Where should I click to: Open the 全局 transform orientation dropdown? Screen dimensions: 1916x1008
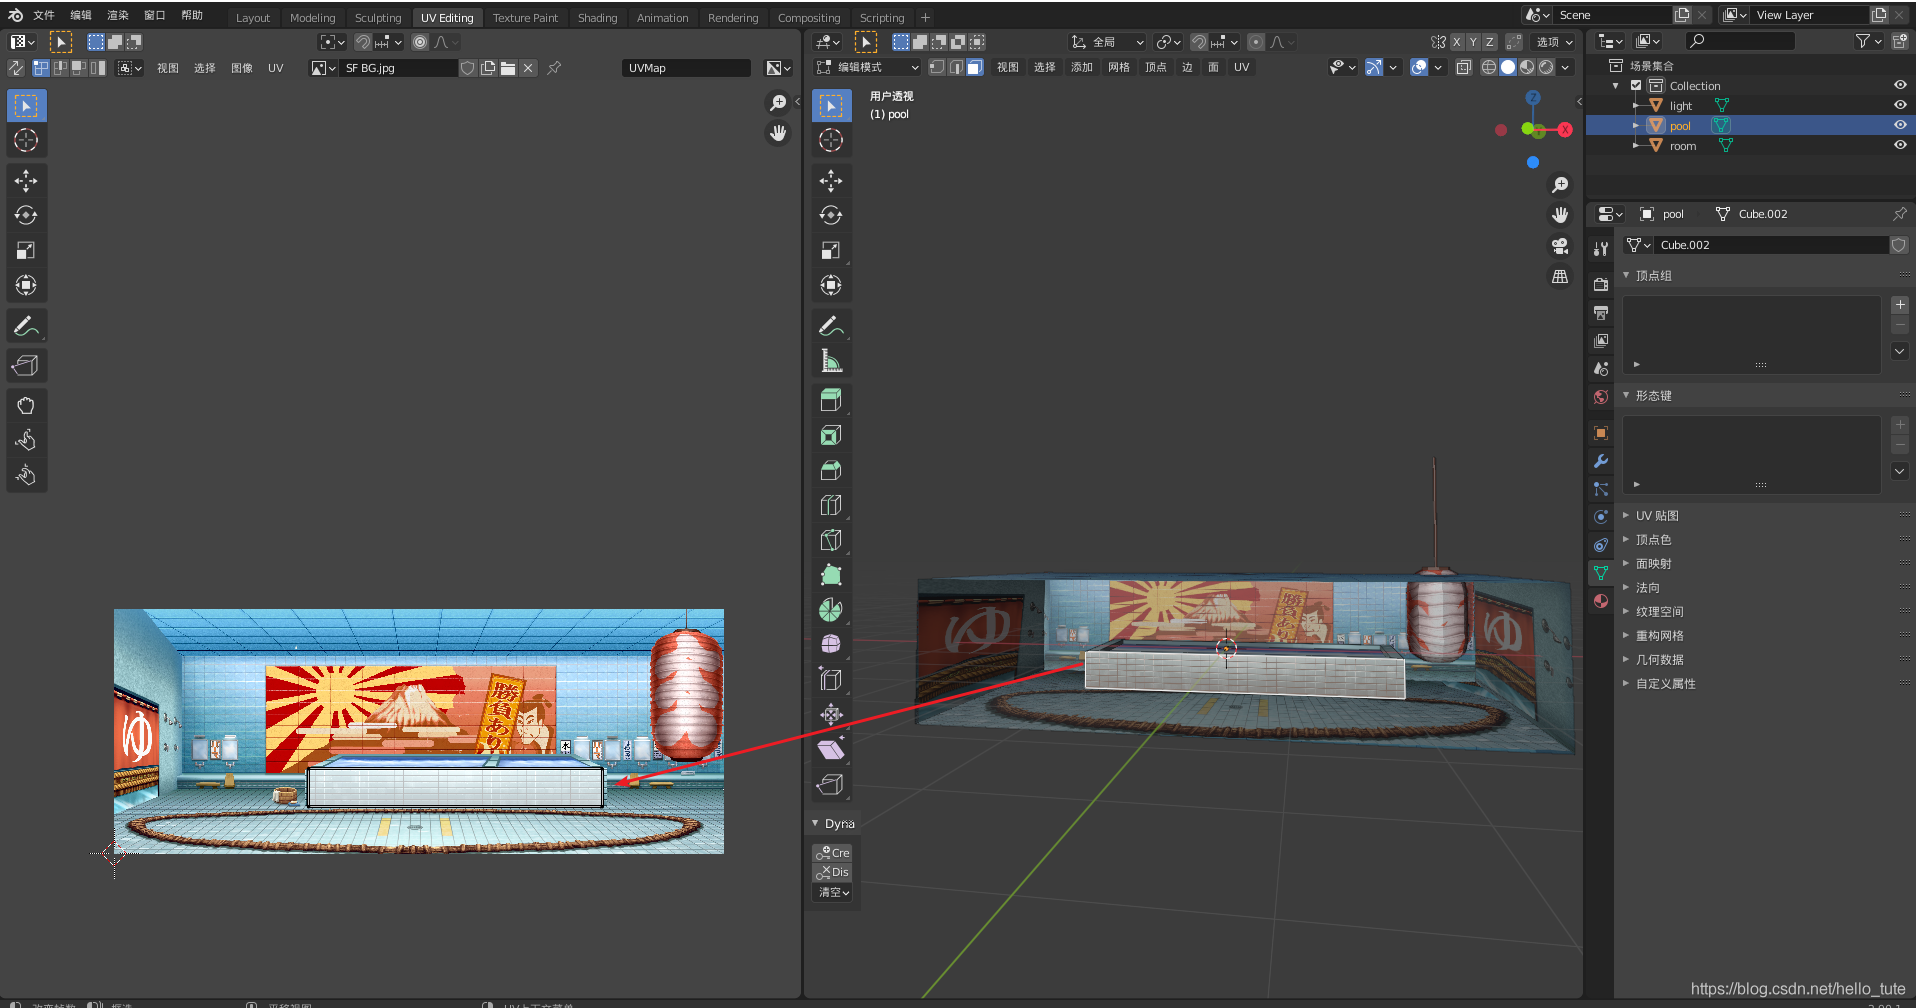pyautogui.click(x=1107, y=42)
